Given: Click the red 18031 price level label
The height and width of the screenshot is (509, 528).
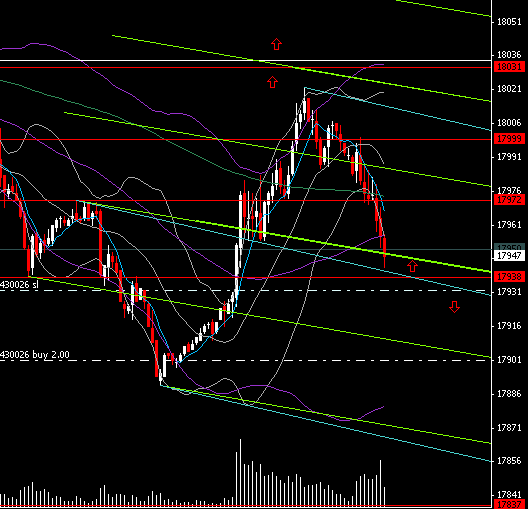Looking at the screenshot, I should point(509,67).
